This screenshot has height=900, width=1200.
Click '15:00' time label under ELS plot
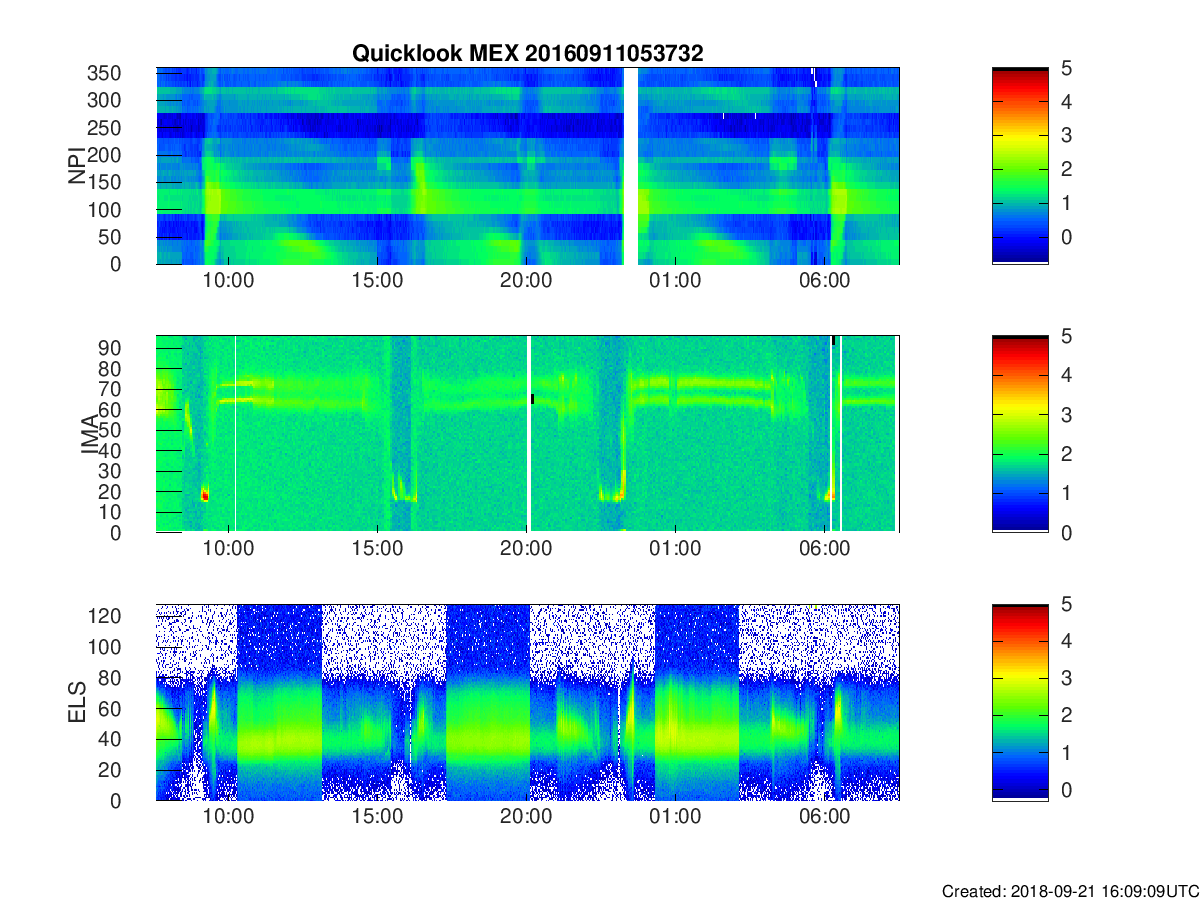(x=378, y=818)
